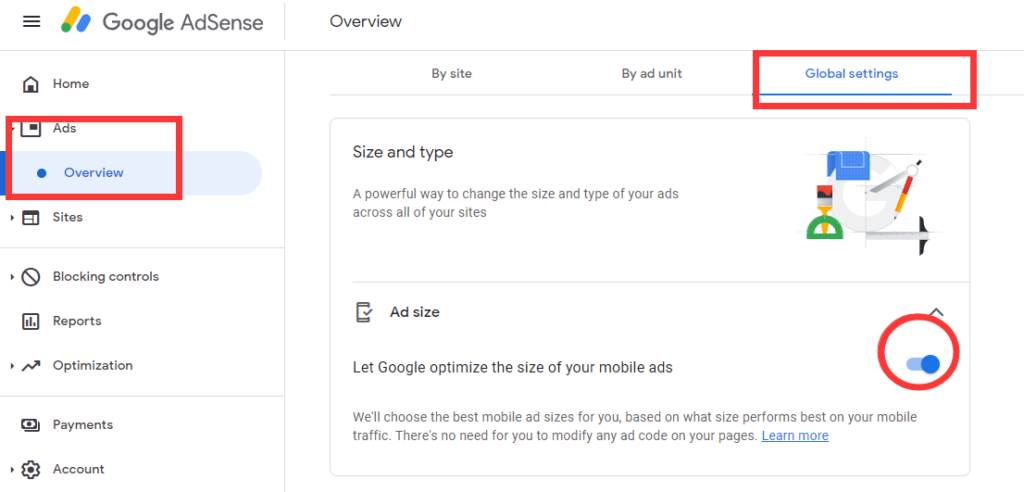Click the Optimization trend arrow icon
This screenshot has width=1024, height=492.
coord(31,366)
